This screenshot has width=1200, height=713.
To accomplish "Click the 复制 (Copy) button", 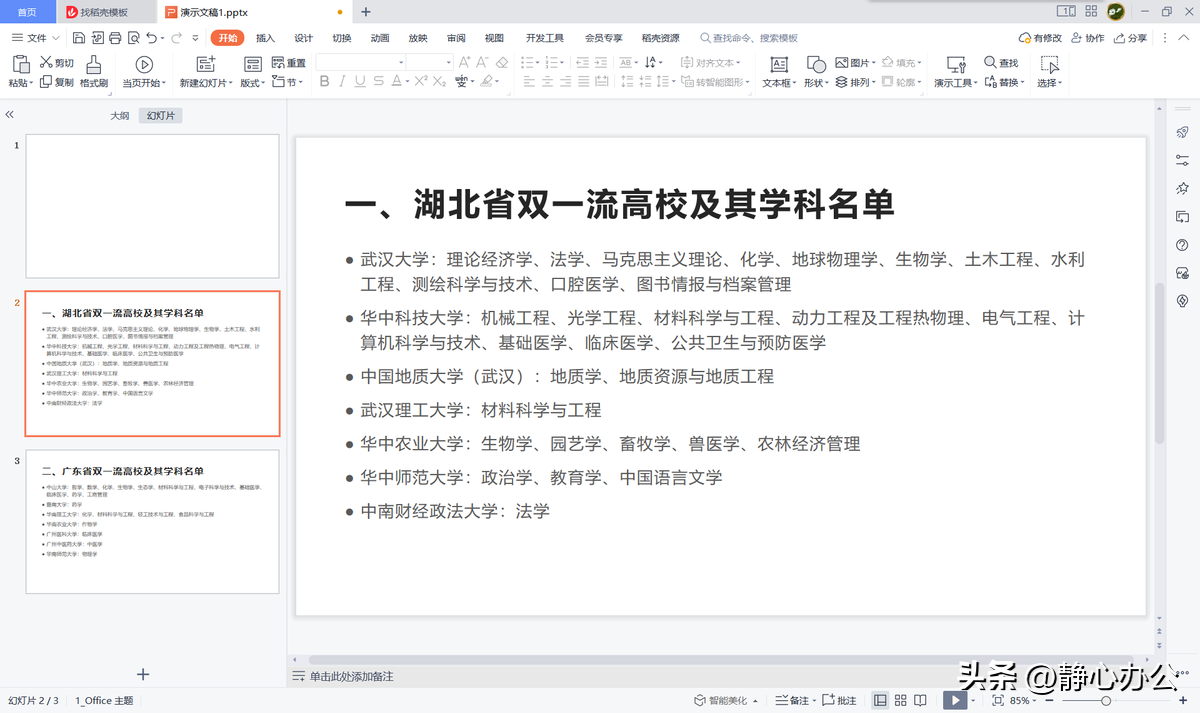I will point(57,82).
